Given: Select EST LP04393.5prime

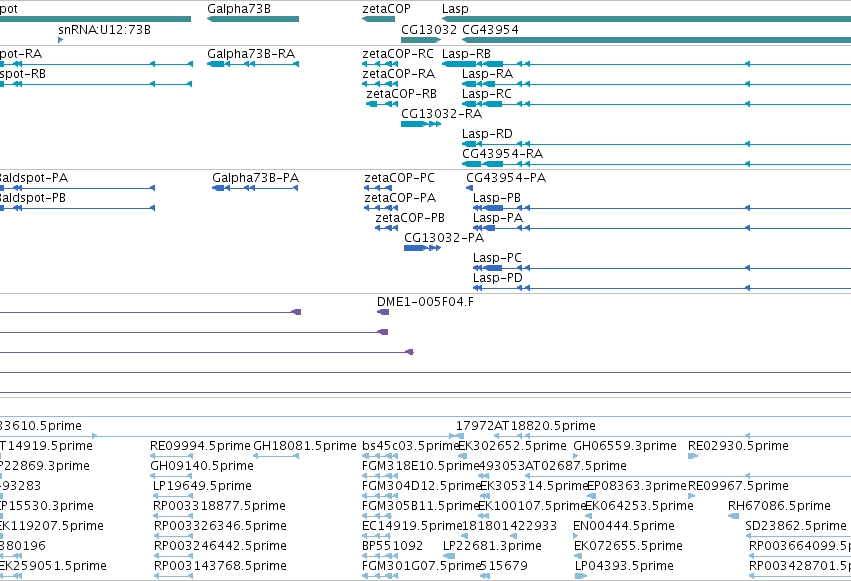Looking at the screenshot, I should pos(624,566).
